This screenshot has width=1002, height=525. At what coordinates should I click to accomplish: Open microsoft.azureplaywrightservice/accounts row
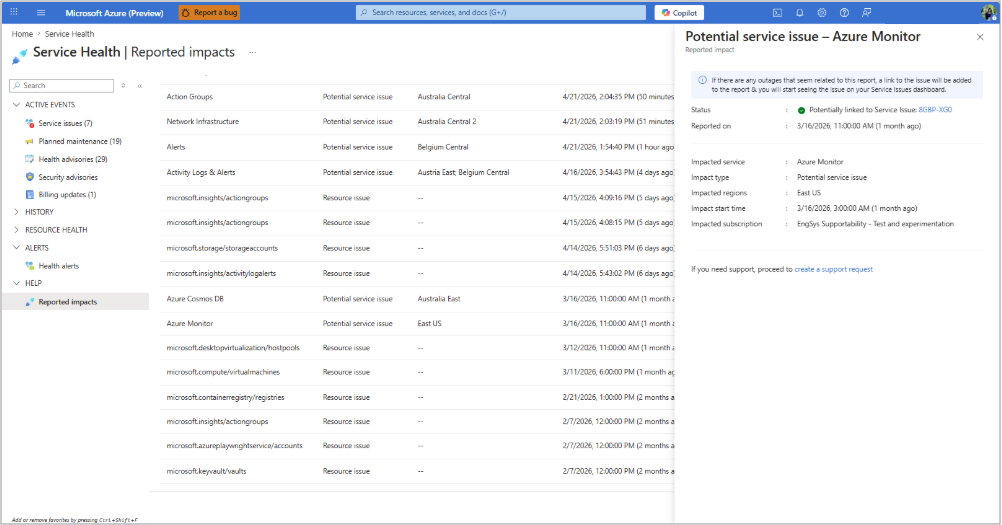coord(417,446)
